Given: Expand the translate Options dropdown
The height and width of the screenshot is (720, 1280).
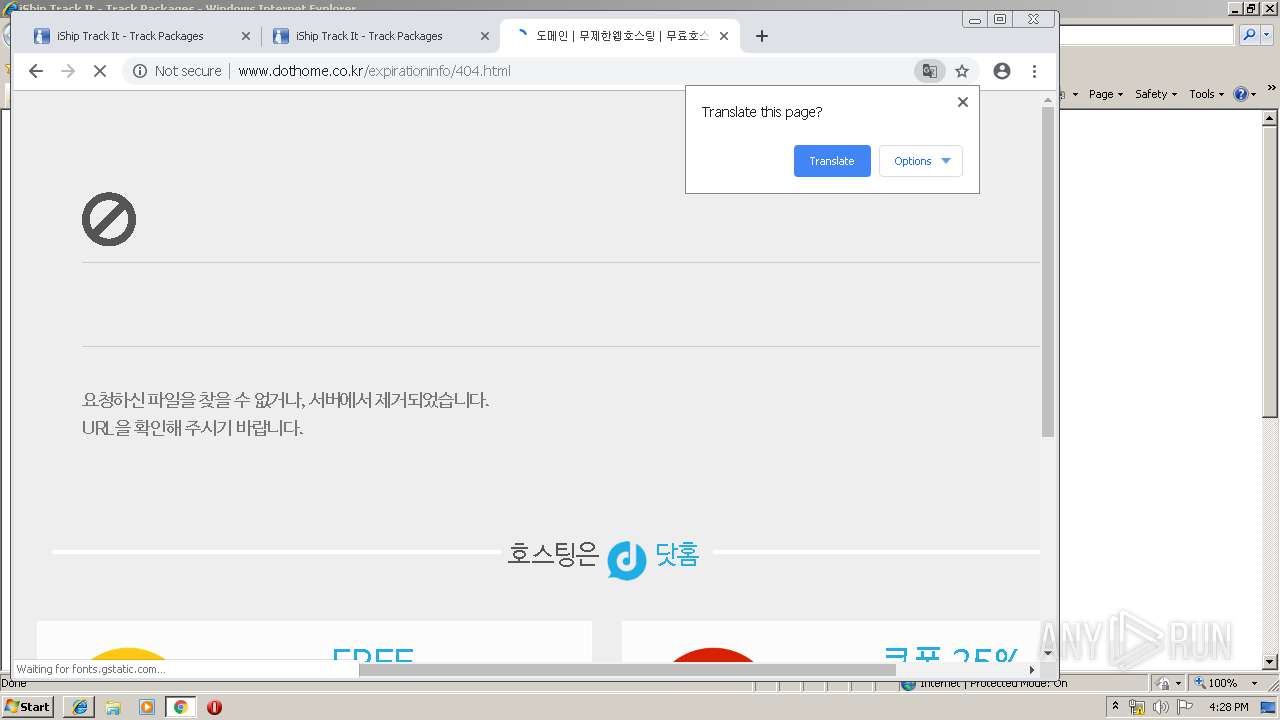Looking at the screenshot, I should coord(921,161).
